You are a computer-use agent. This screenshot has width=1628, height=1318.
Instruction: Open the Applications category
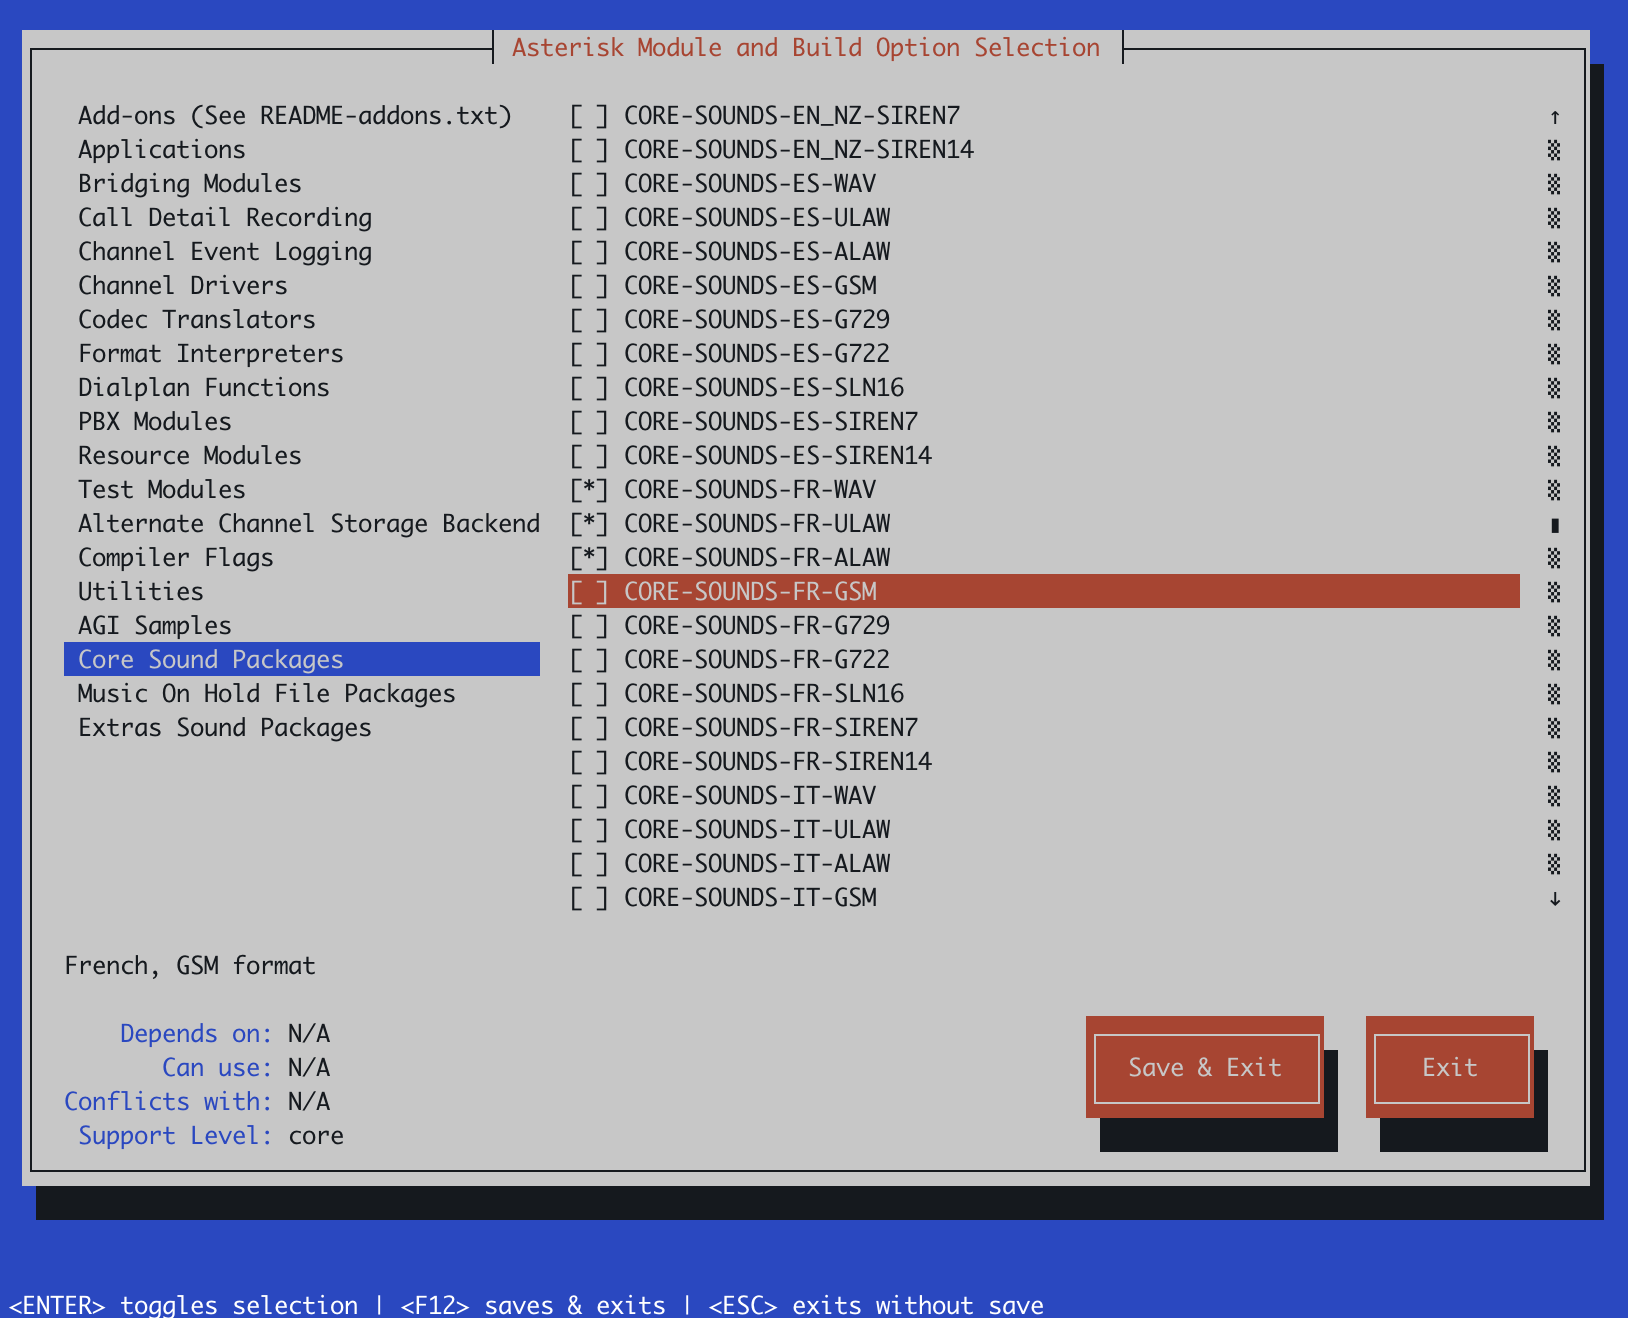(x=162, y=150)
